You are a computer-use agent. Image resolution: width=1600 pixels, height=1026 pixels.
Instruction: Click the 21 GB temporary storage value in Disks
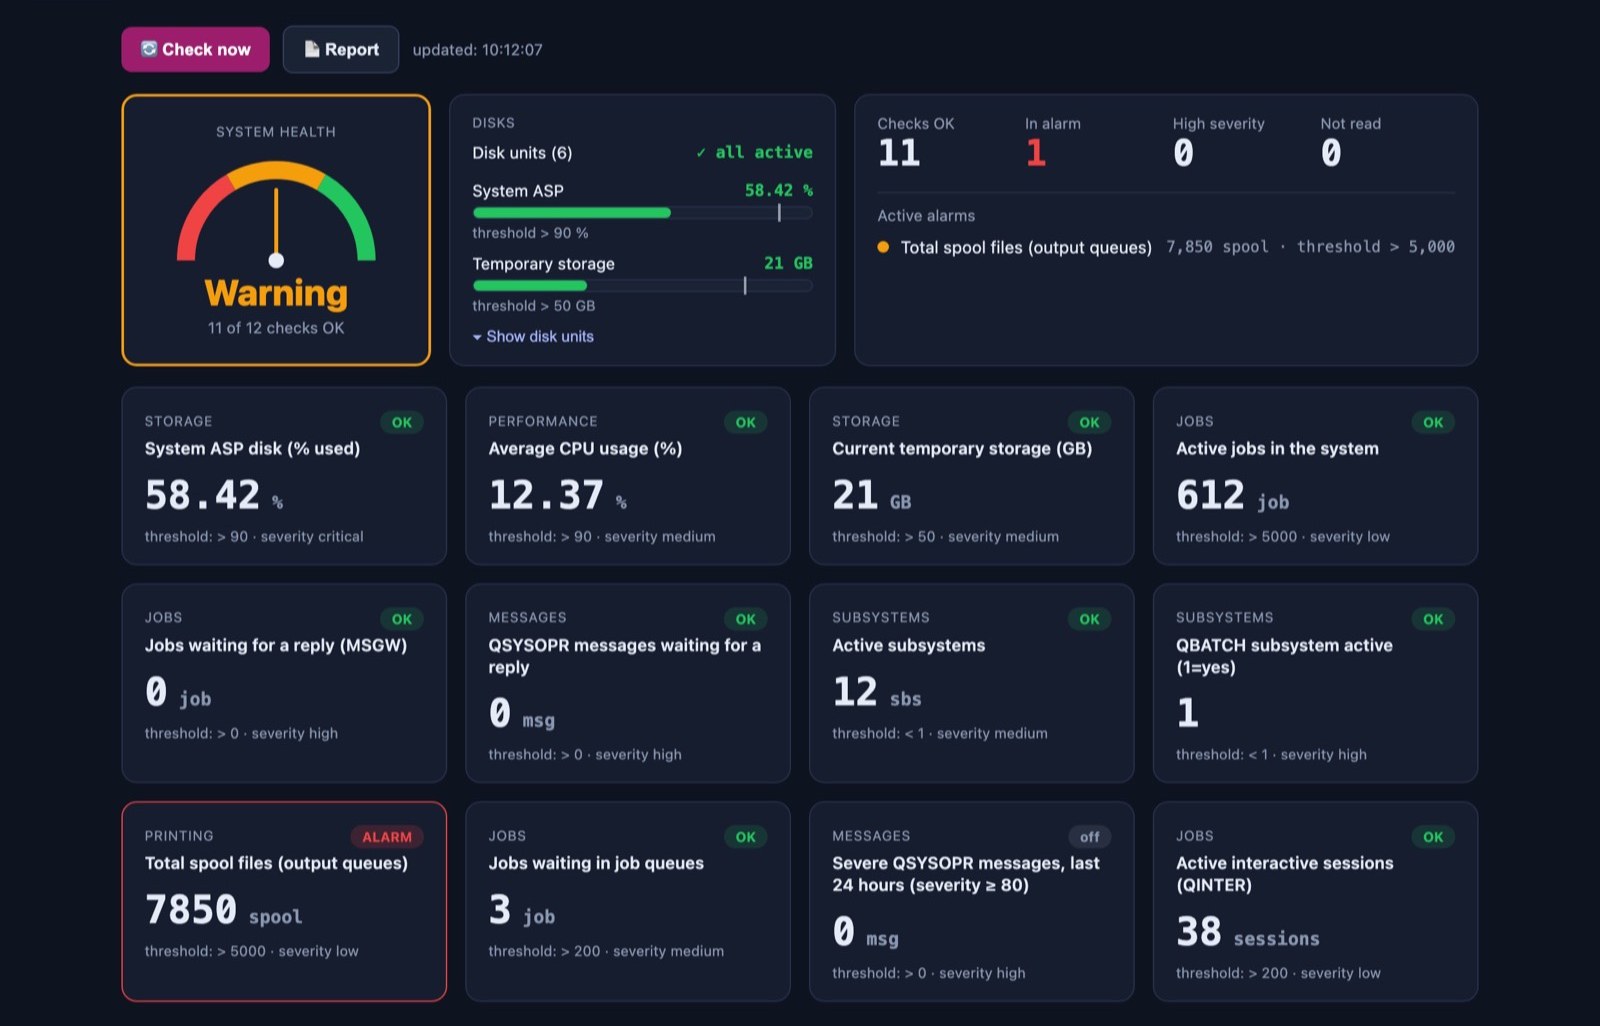coord(788,263)
